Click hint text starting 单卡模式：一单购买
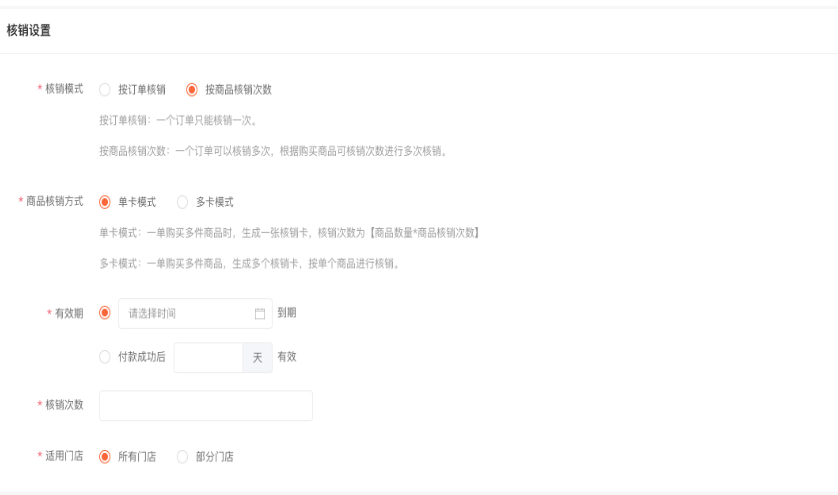This screenshot has height=495, width=838. point(290,233)
